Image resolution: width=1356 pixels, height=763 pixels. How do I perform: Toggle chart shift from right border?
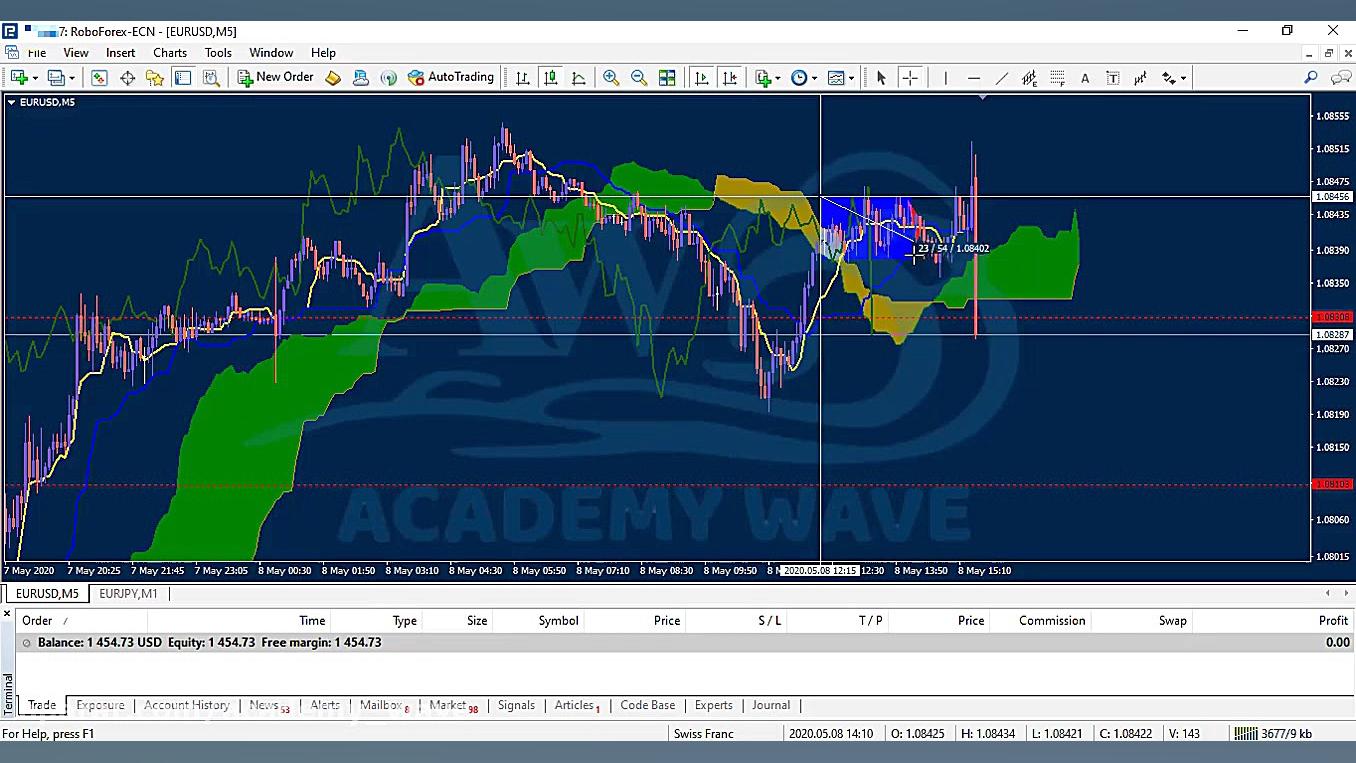(x=730, y=78)
